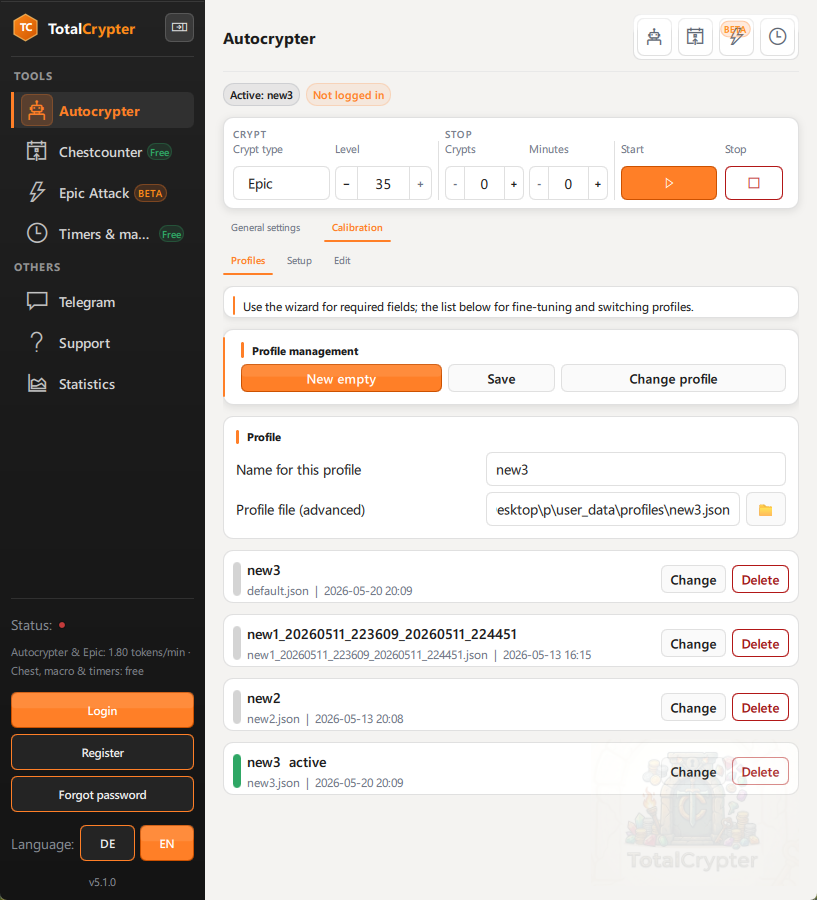This screenshot has width=817, height=900.
Task: Decrease the stop Minutes value
Action: click(539, 184)
